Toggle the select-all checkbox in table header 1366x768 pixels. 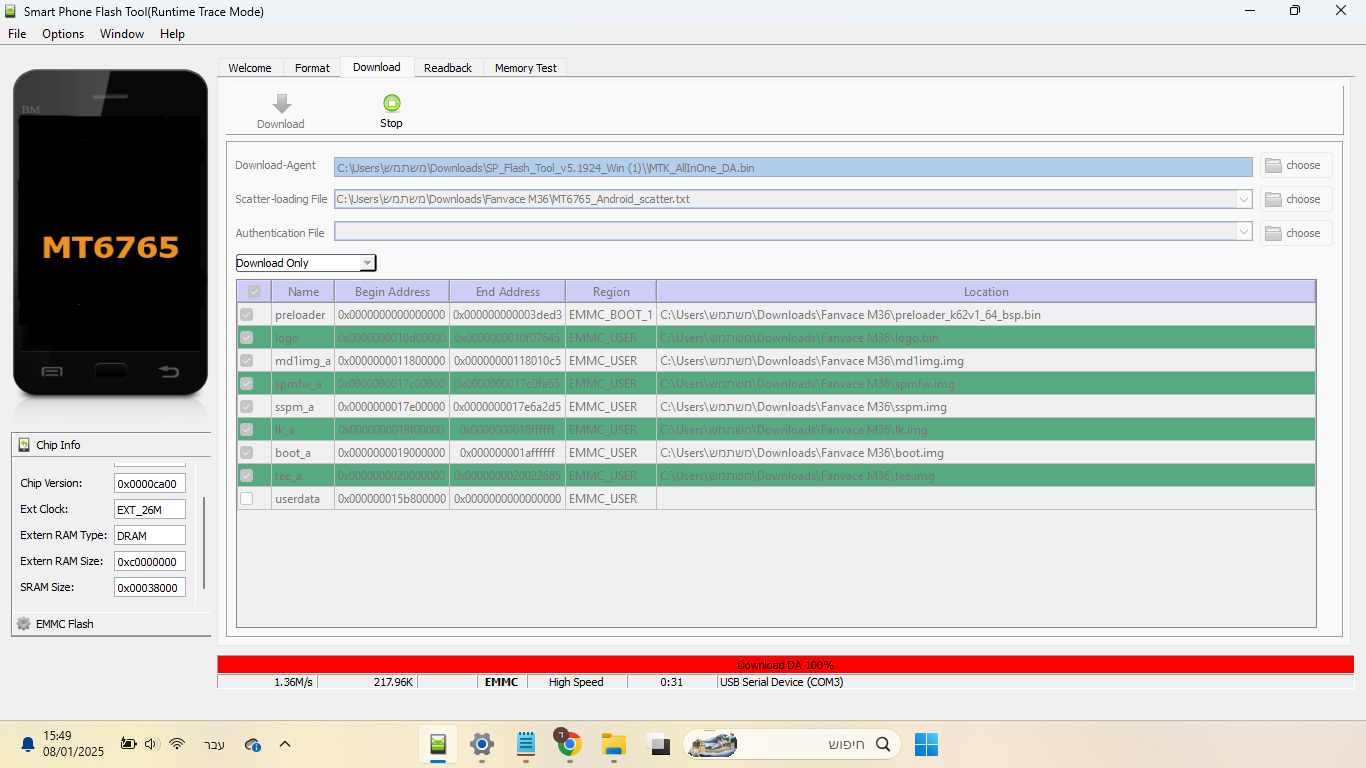[x=254, y=292]
